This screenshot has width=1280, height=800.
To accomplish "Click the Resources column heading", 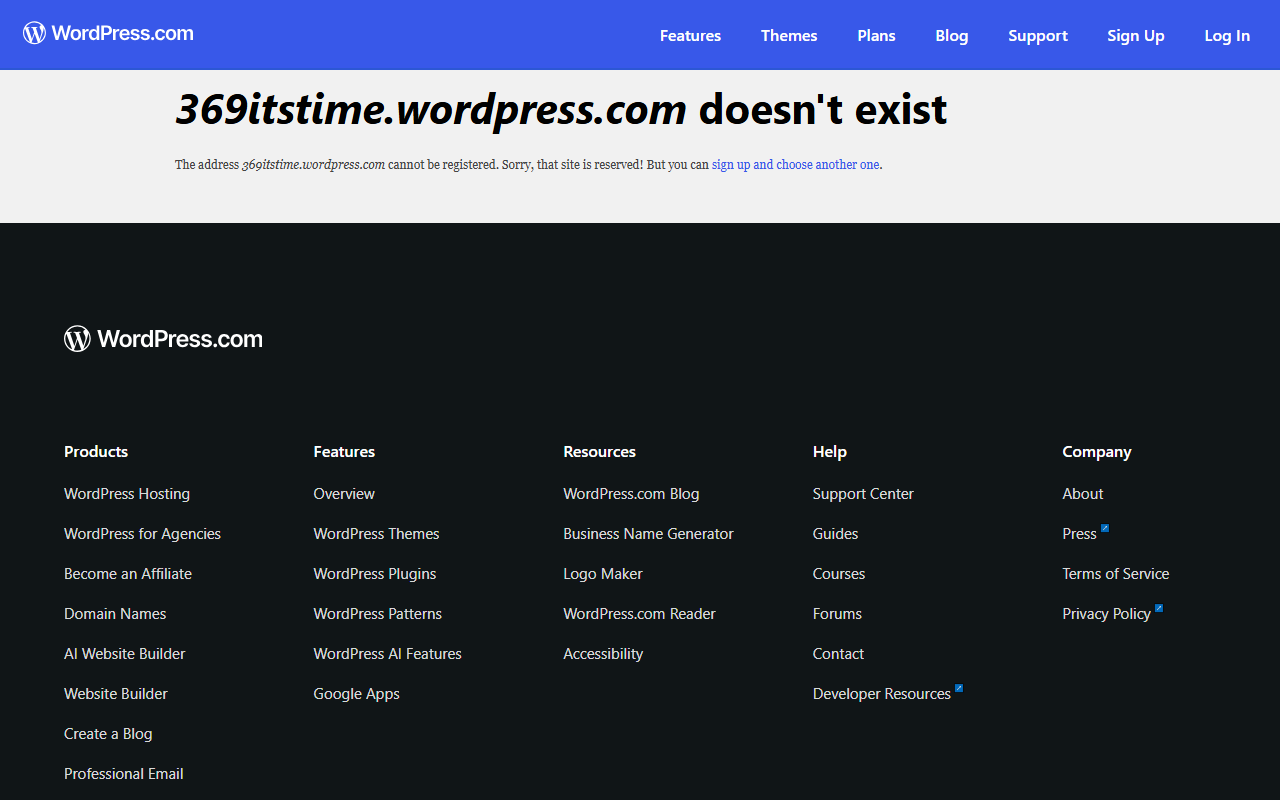I will (x=599, y=452).
